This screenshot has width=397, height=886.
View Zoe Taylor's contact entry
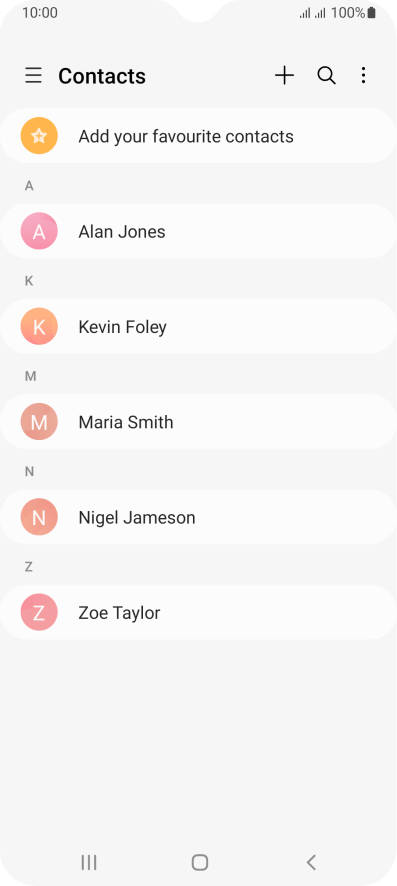pos(198,613)
